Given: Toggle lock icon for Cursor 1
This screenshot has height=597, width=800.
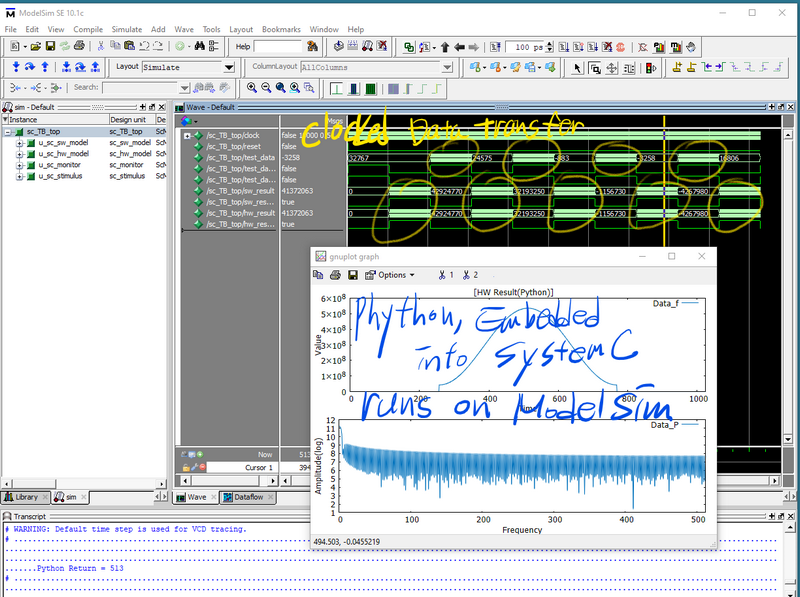Looking at the screenshot, I should (186, 467).
